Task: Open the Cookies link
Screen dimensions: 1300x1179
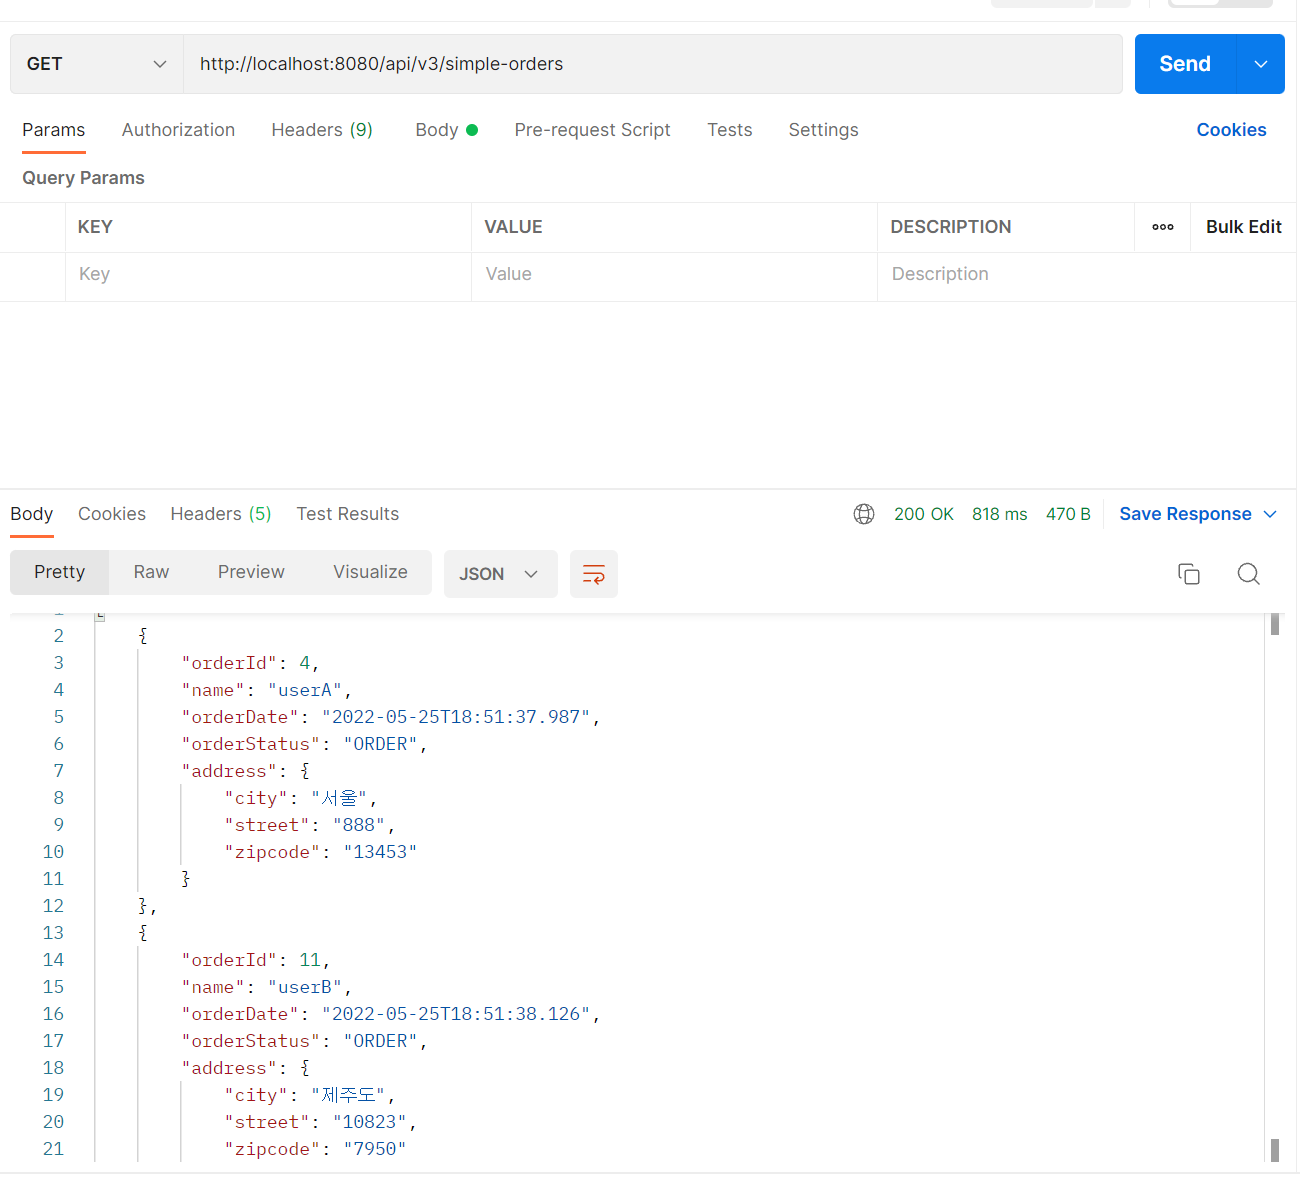Action: coord(1231,130)
